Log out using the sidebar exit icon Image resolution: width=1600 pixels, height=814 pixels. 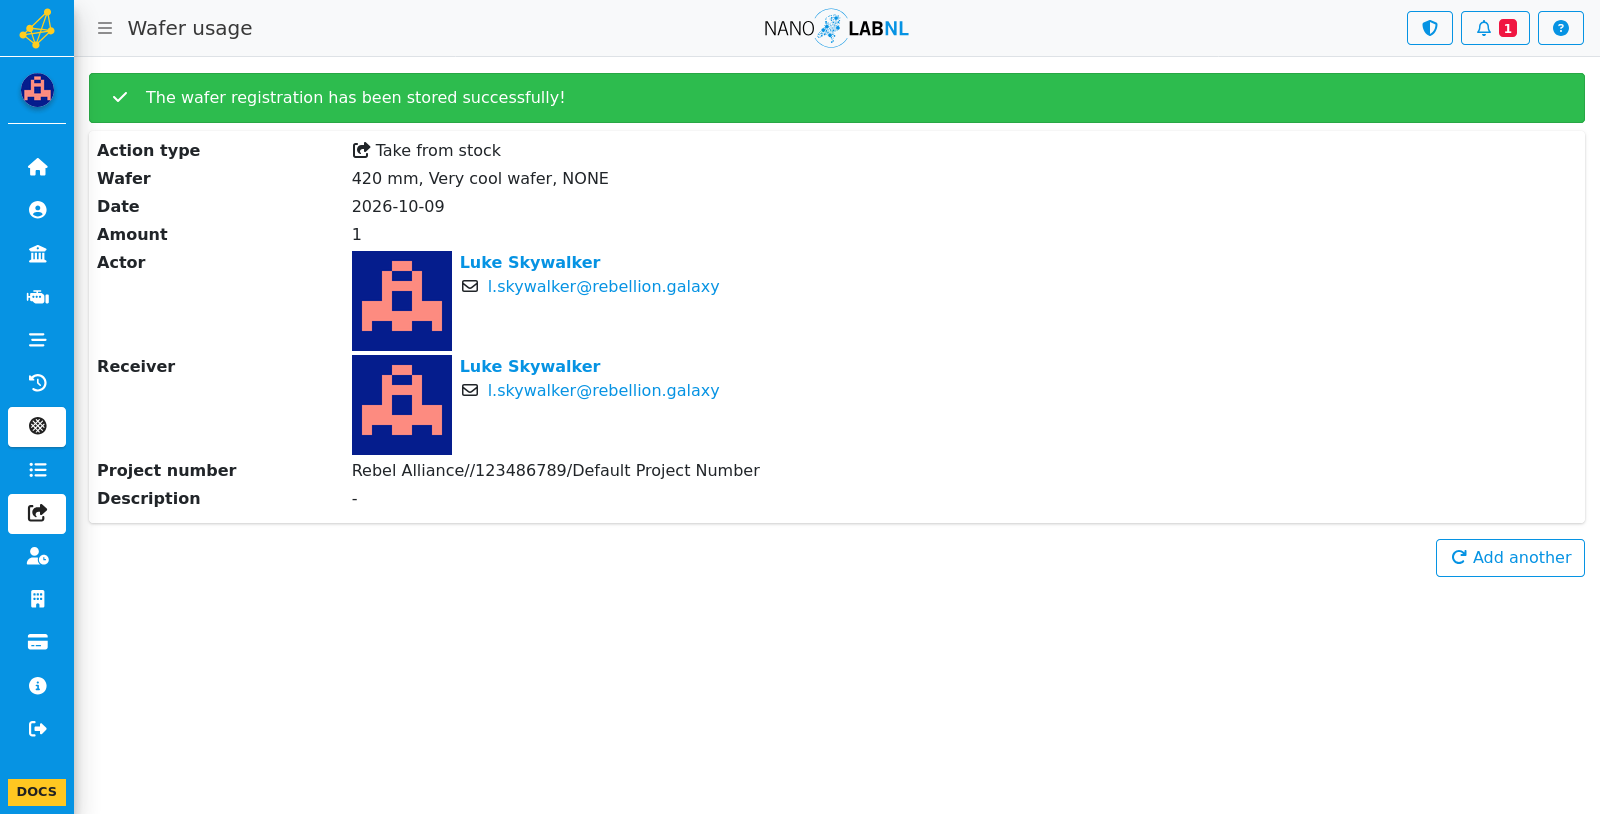(x=37, y=729)
